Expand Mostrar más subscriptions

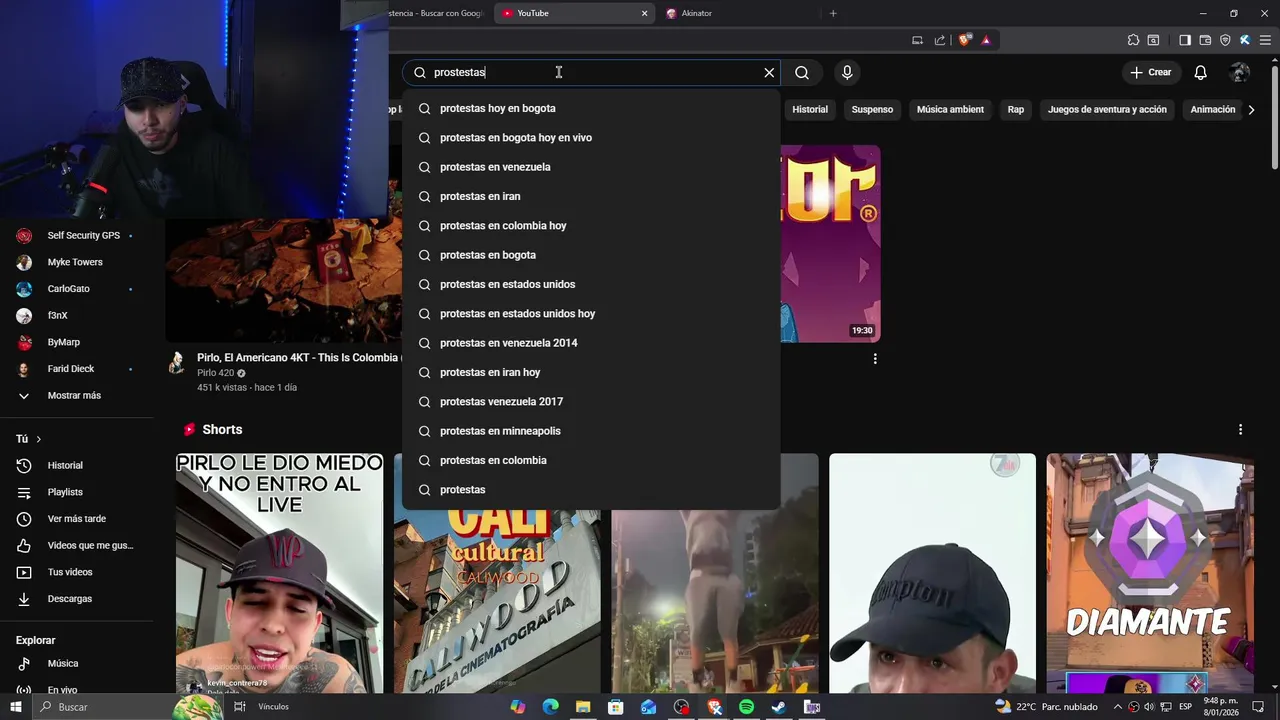76,396
